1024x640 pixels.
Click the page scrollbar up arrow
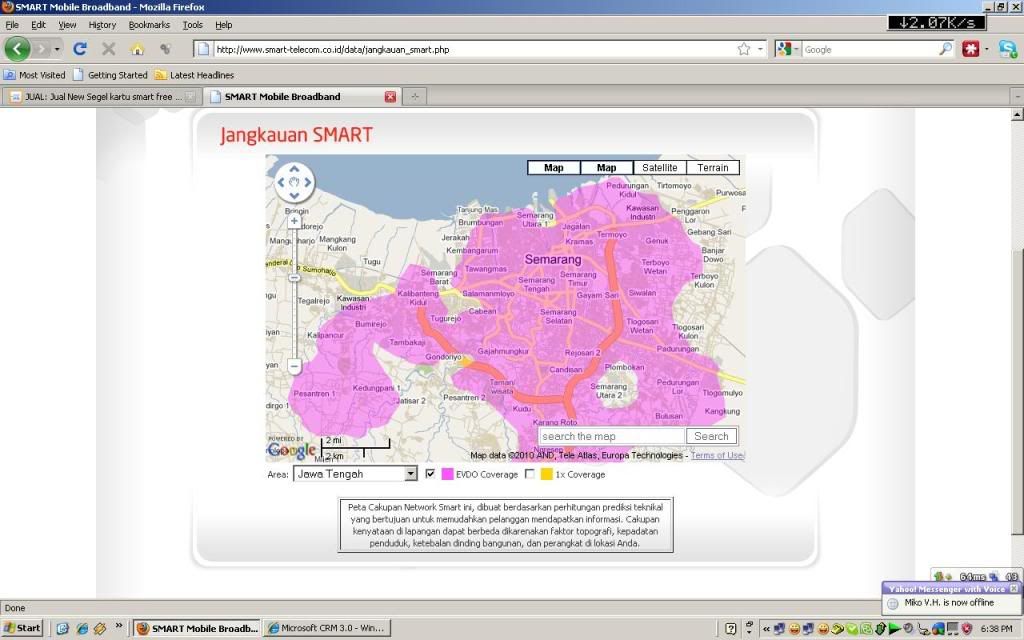tap(1017, 115)
